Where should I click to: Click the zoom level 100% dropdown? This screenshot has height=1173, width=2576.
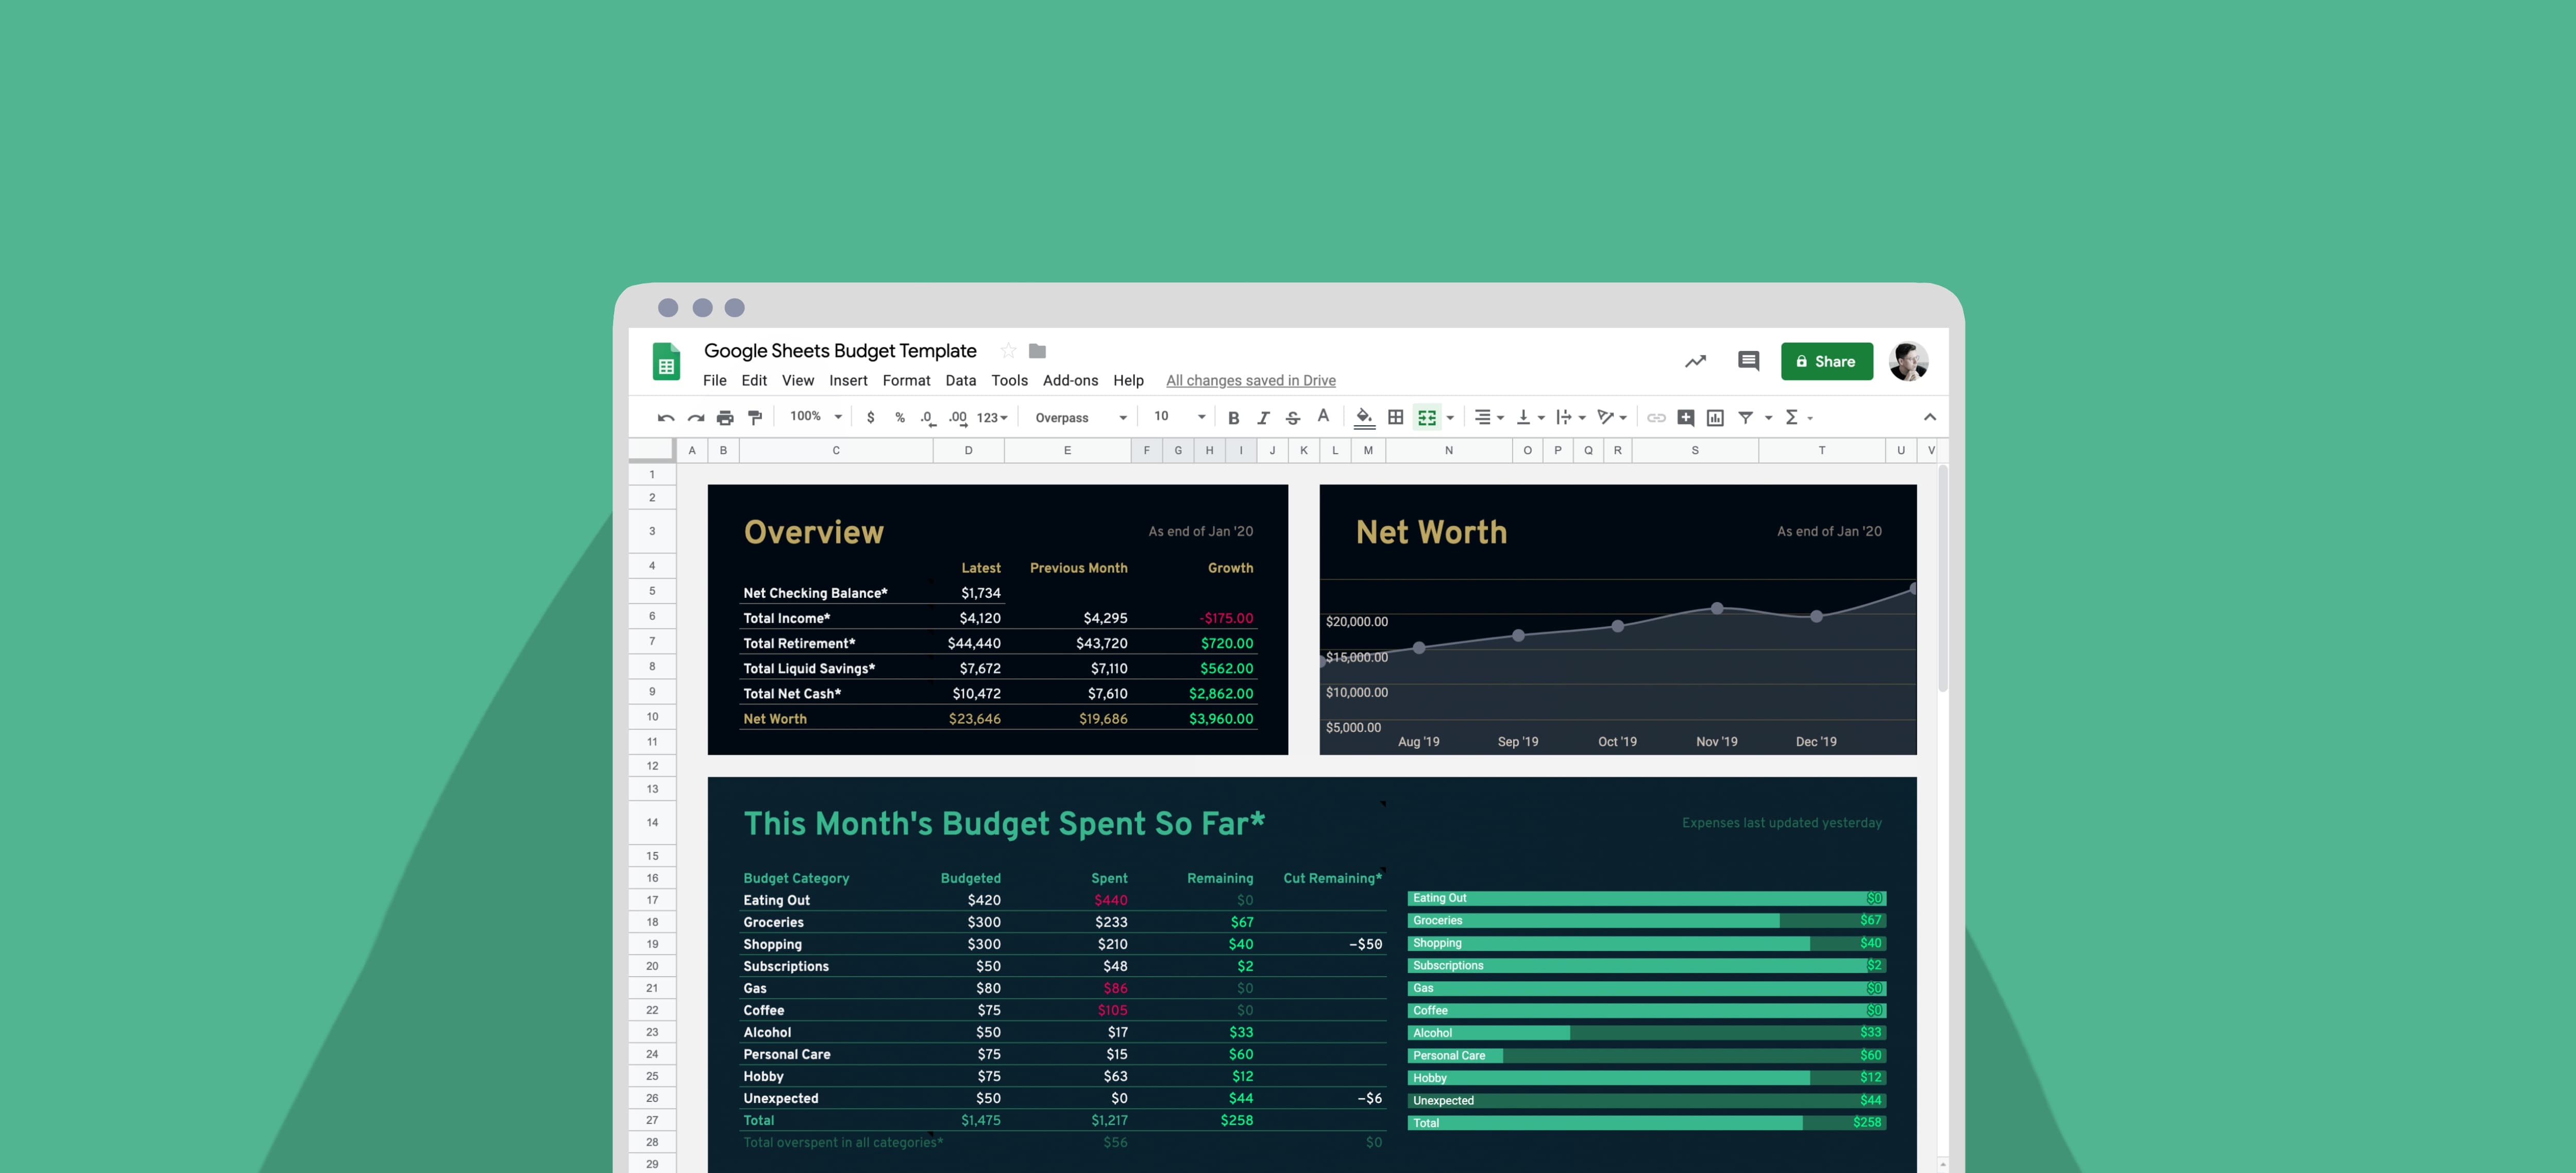pos(805,417)
